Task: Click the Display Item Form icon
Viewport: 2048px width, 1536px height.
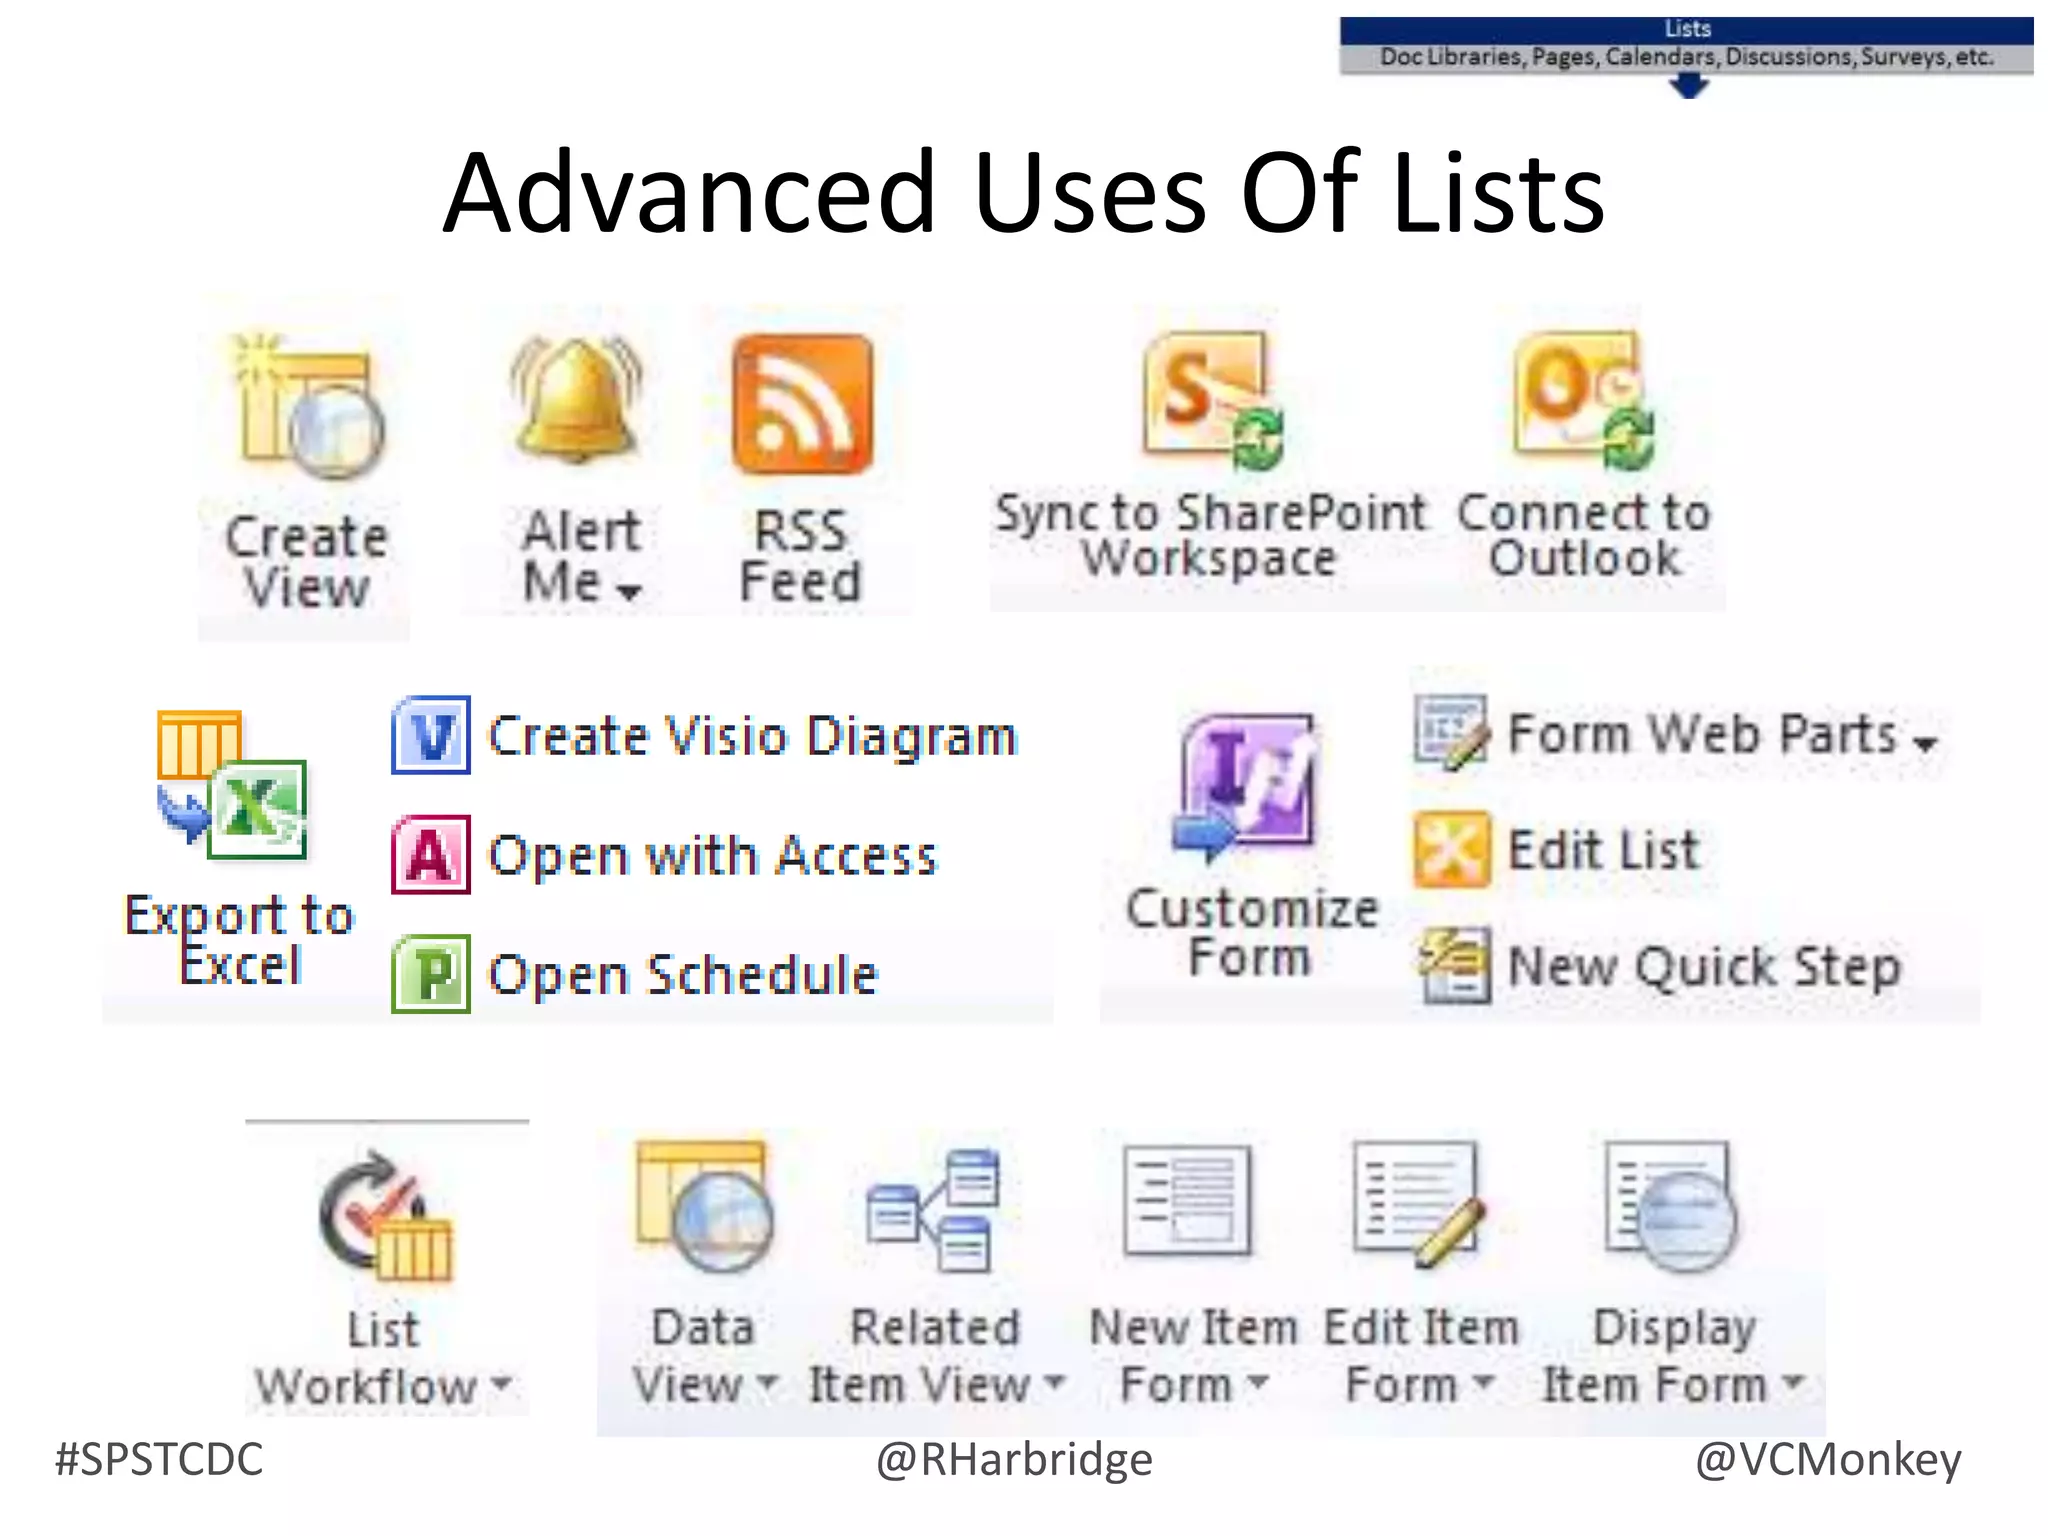Action: 1672,1206
